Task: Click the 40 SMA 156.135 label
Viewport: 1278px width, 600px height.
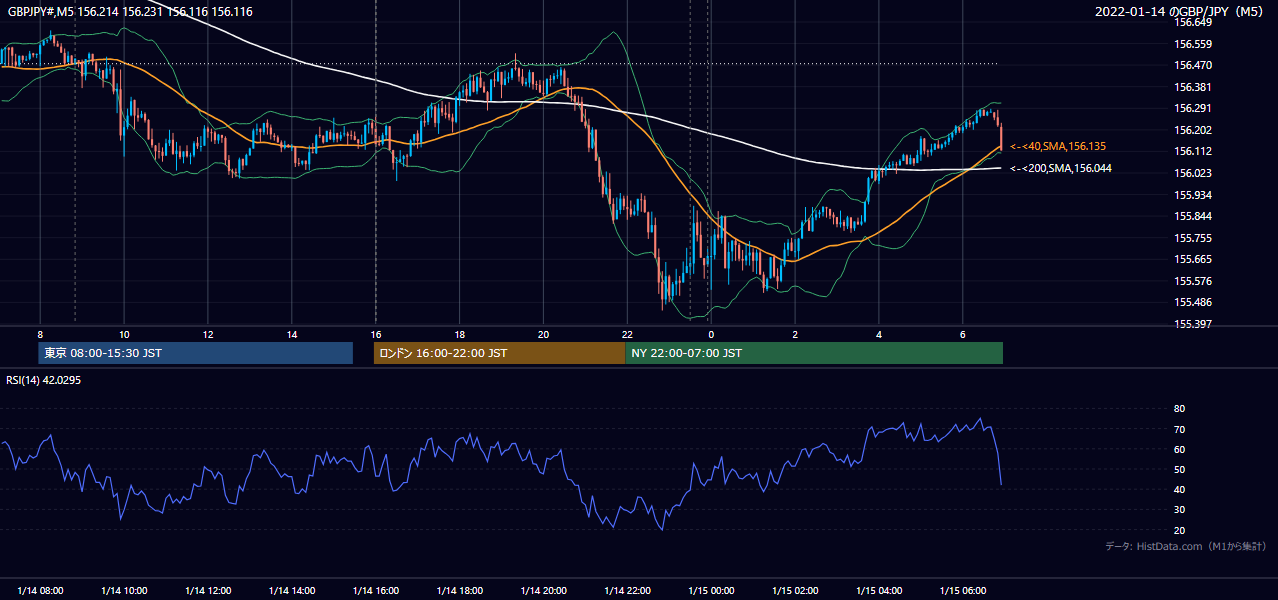Action: (x=1058, y=146)
